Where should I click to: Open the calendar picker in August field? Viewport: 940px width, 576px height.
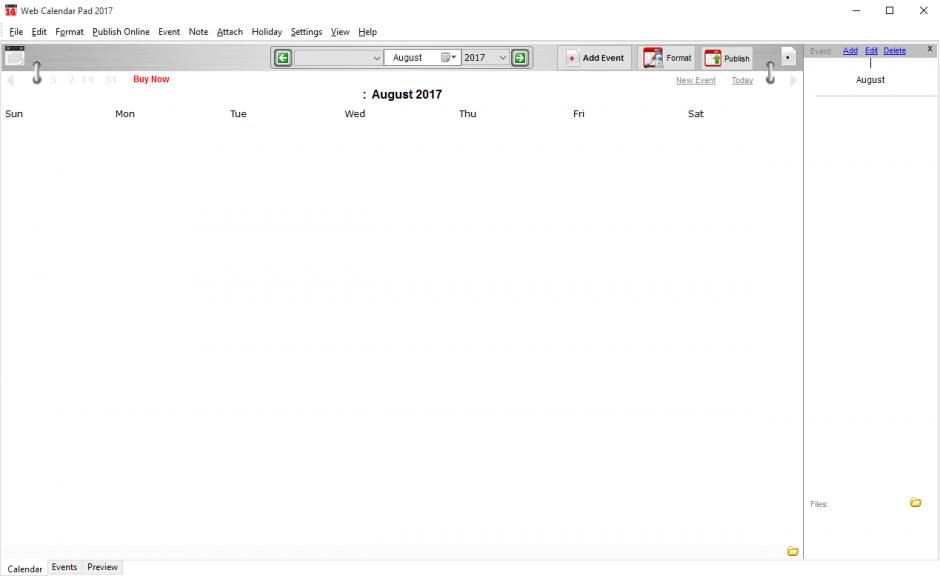tap(448, 58)
